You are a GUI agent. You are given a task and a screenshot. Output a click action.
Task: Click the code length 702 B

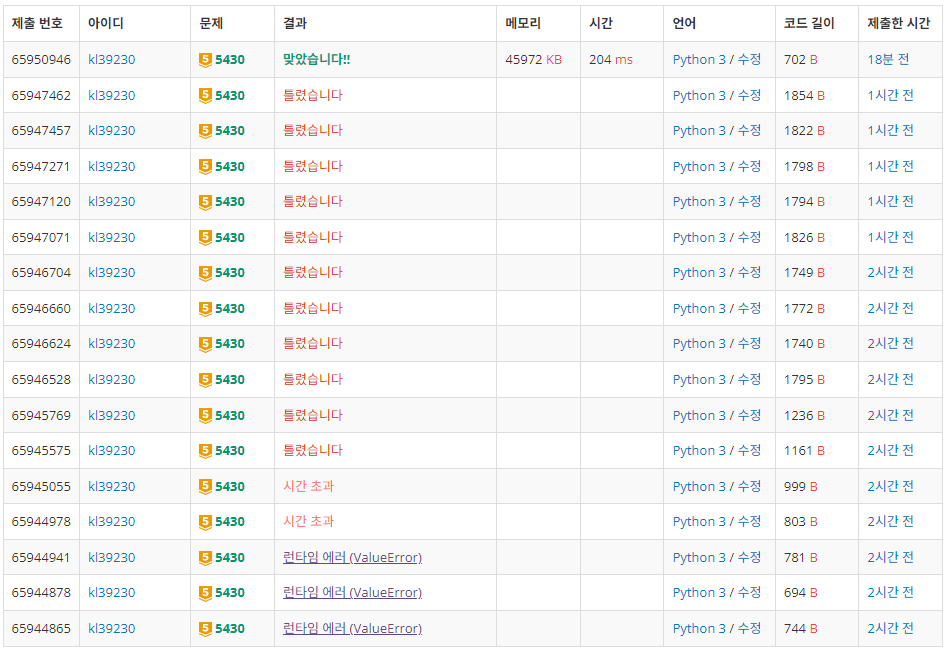click(x=801, y=59)
